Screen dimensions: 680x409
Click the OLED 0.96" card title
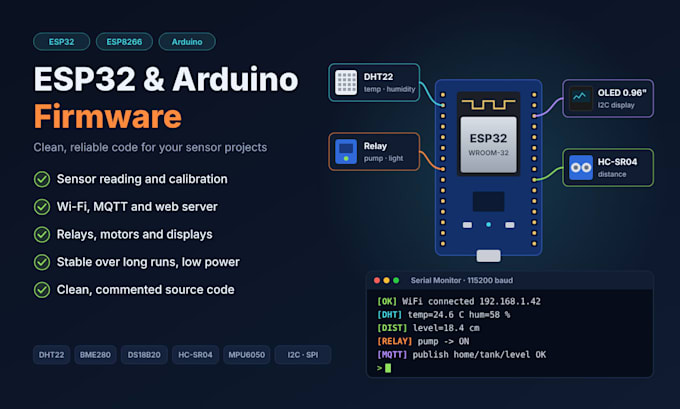pyautogui.click(x=622, y=93)
